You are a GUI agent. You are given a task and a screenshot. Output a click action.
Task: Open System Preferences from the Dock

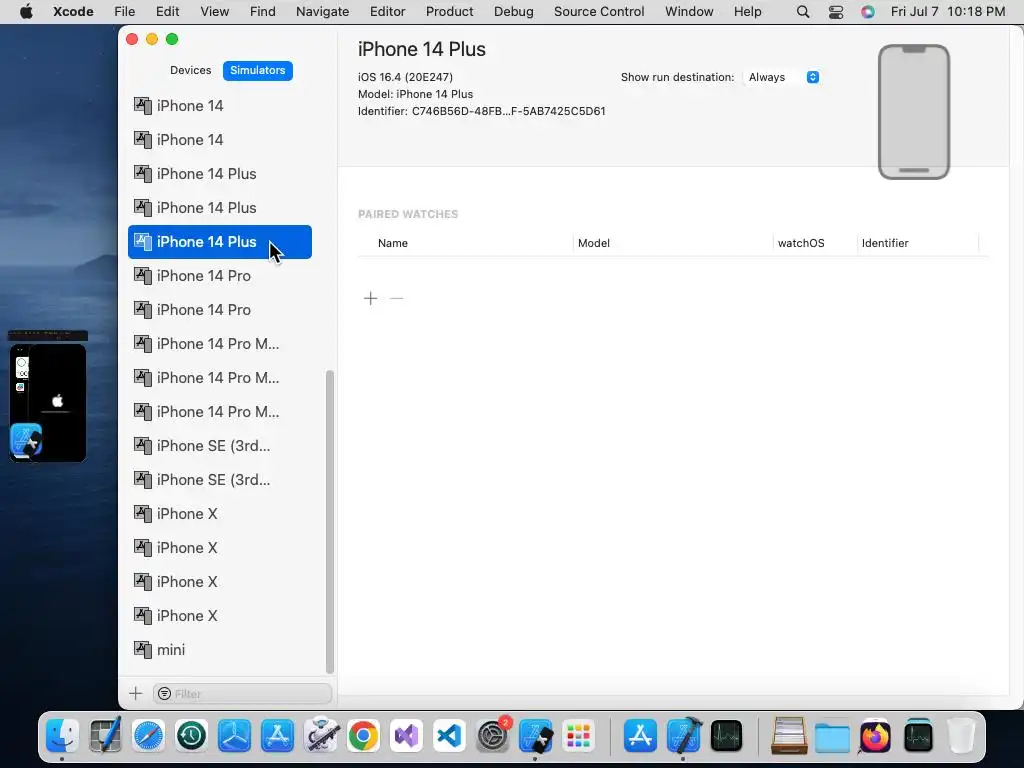(x=492, y=736)
